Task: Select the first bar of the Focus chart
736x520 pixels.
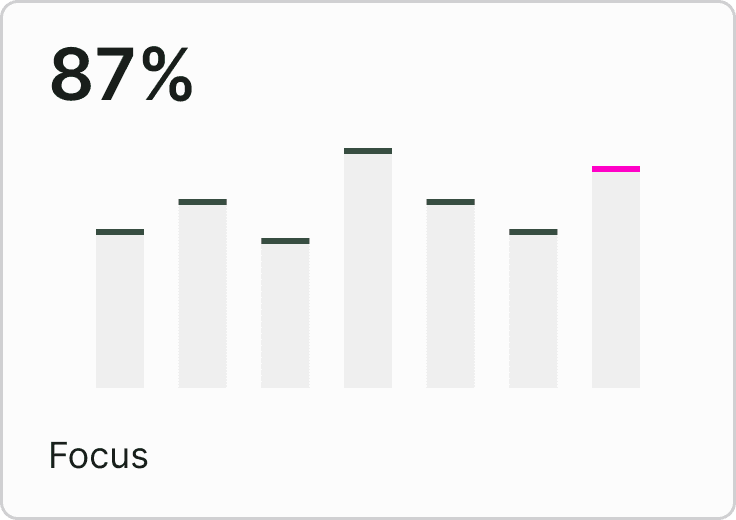Action: 120,308
